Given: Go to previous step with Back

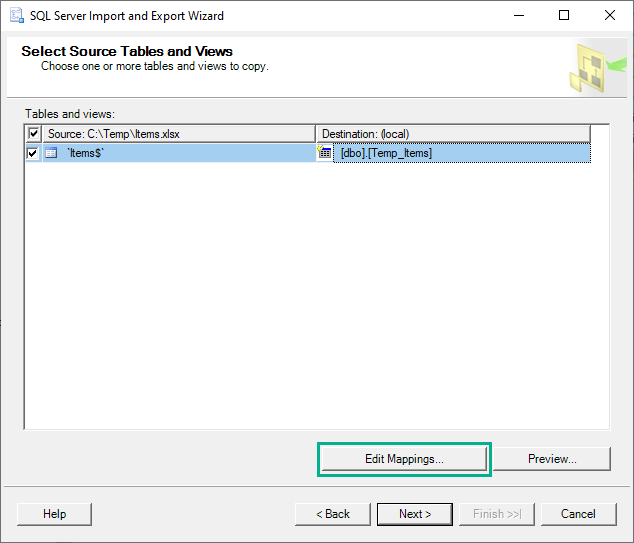Looking at the screenshot, I should (333, 514).
